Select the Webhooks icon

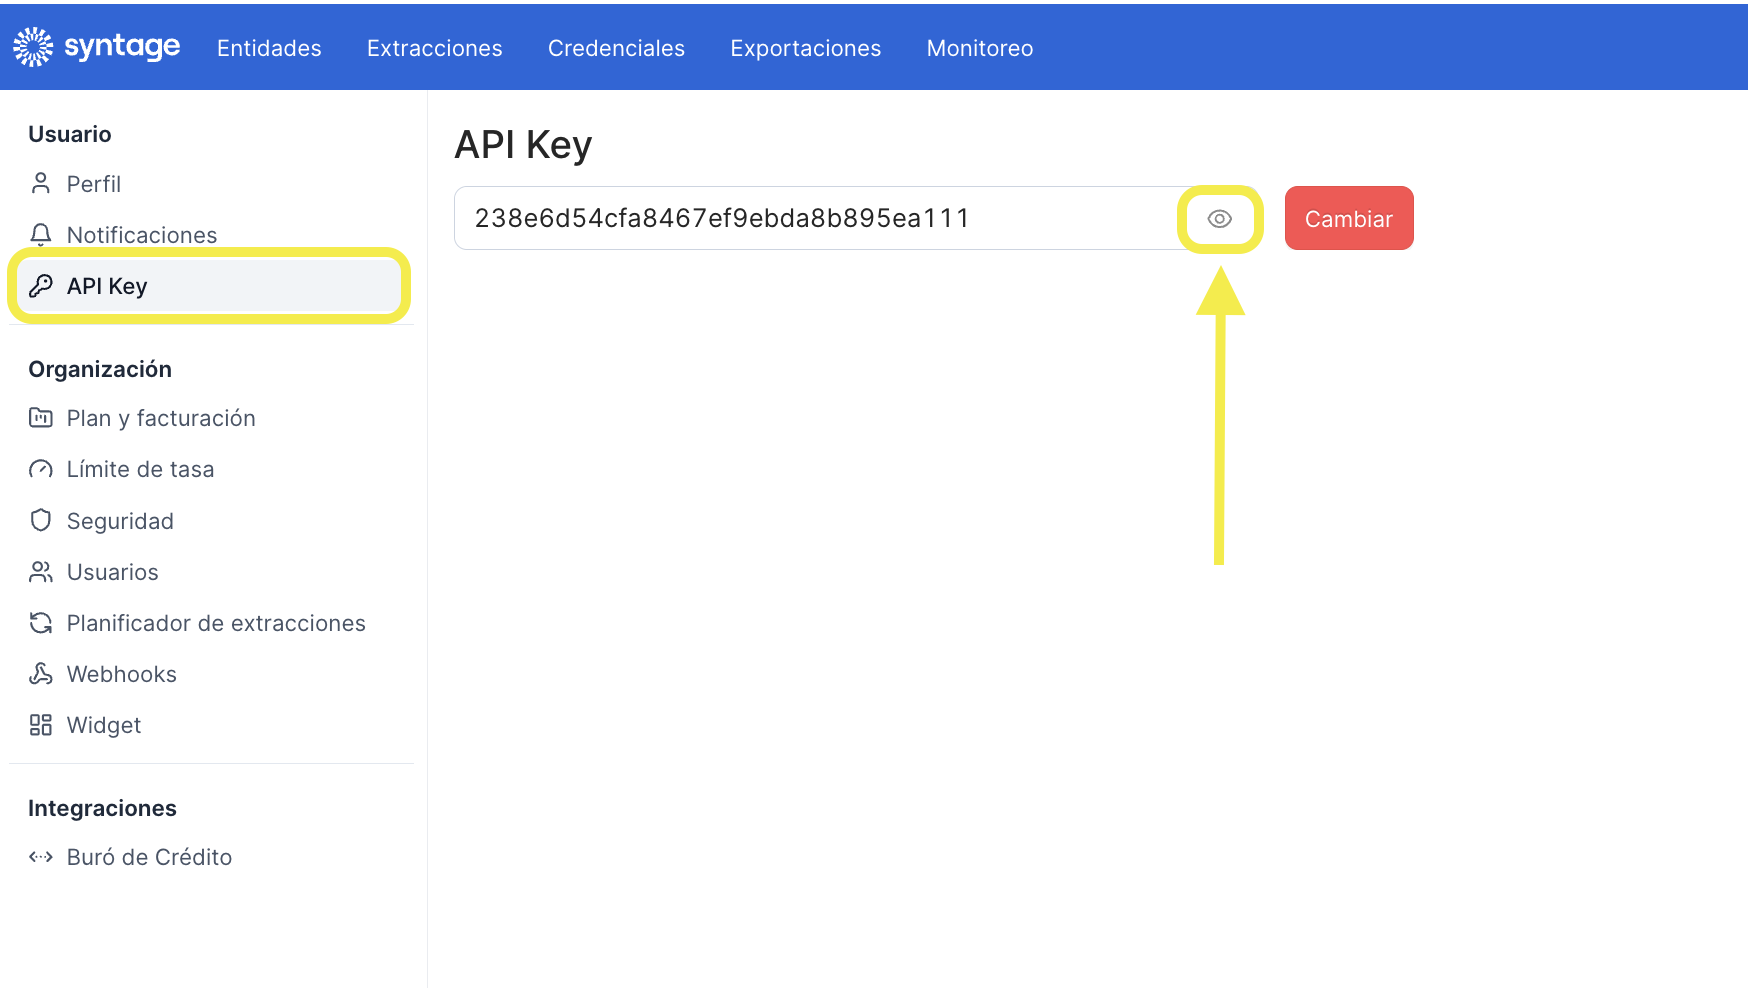(x=41, y=674)
